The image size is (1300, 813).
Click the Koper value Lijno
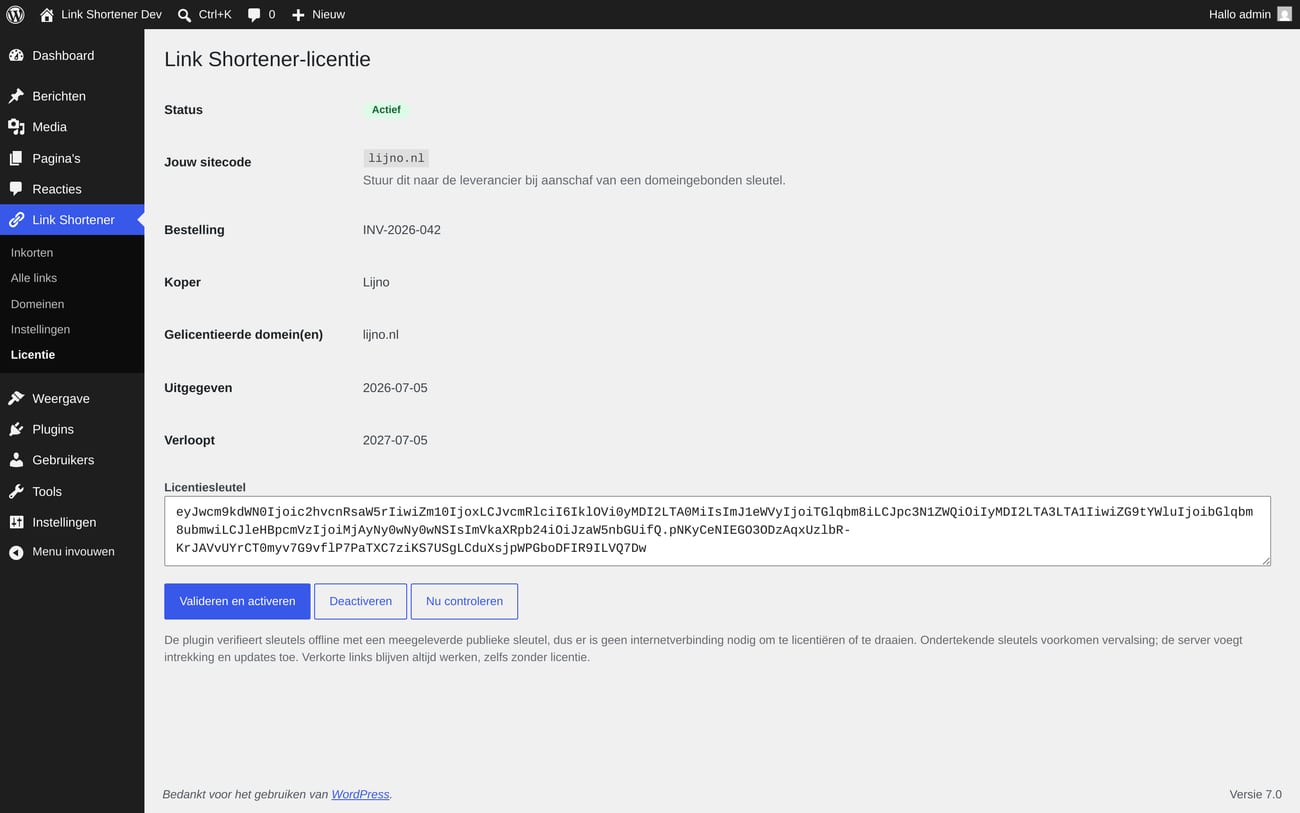pyautogui.click(x=376, y=282)
